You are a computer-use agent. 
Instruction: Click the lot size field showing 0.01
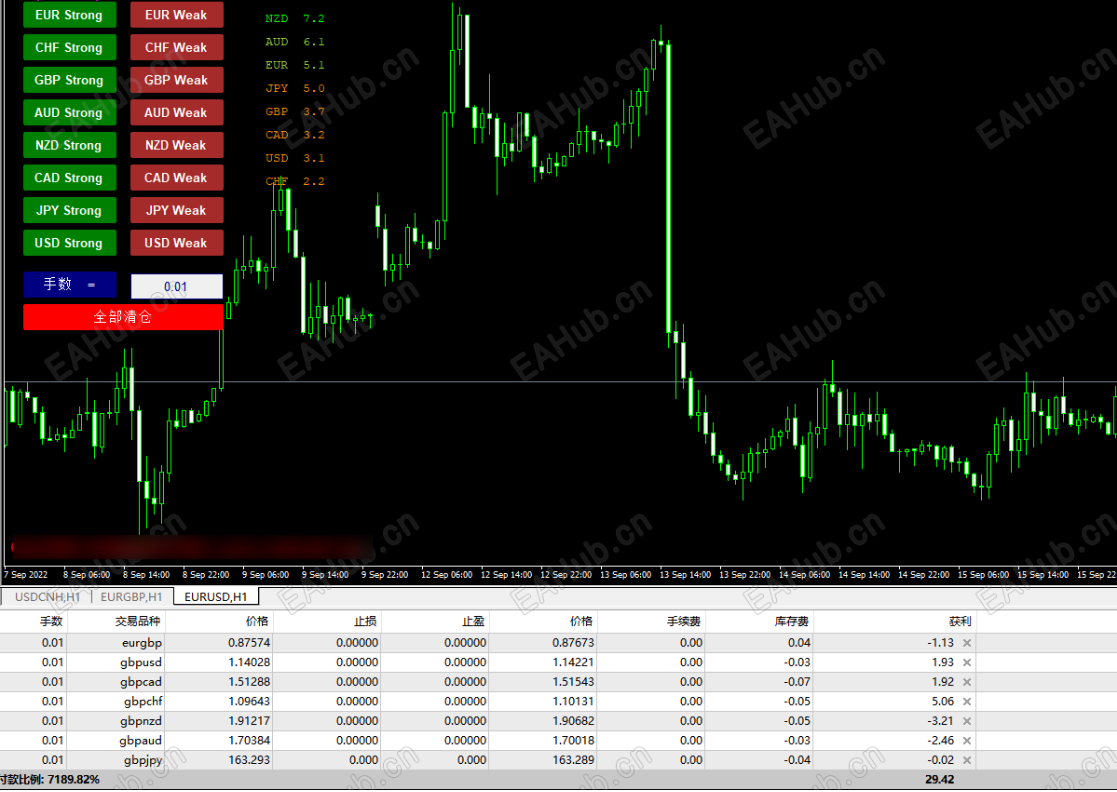click(177, 286)
